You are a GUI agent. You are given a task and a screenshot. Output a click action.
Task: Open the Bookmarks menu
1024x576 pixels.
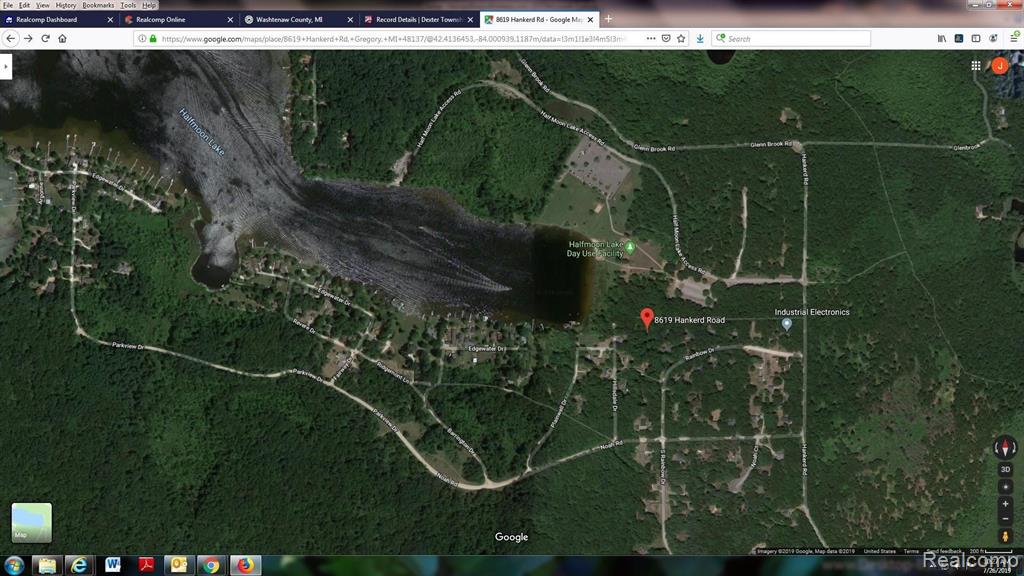[98, 5]
